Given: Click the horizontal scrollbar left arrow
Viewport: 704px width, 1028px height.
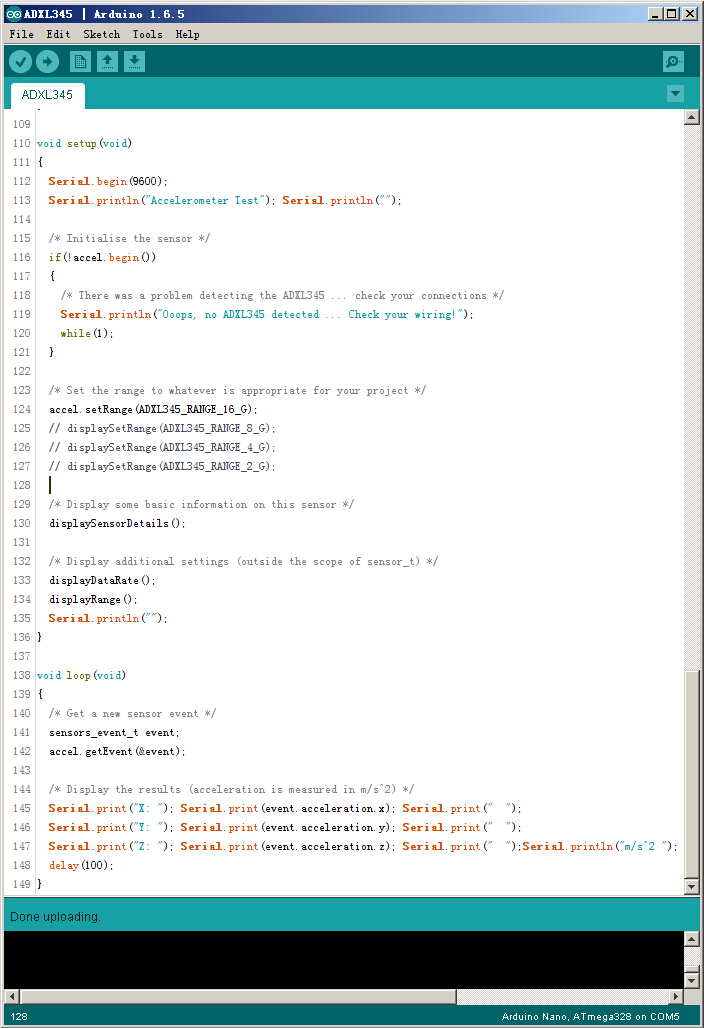Looking at the screenshot, I should [x=12, y=997].
